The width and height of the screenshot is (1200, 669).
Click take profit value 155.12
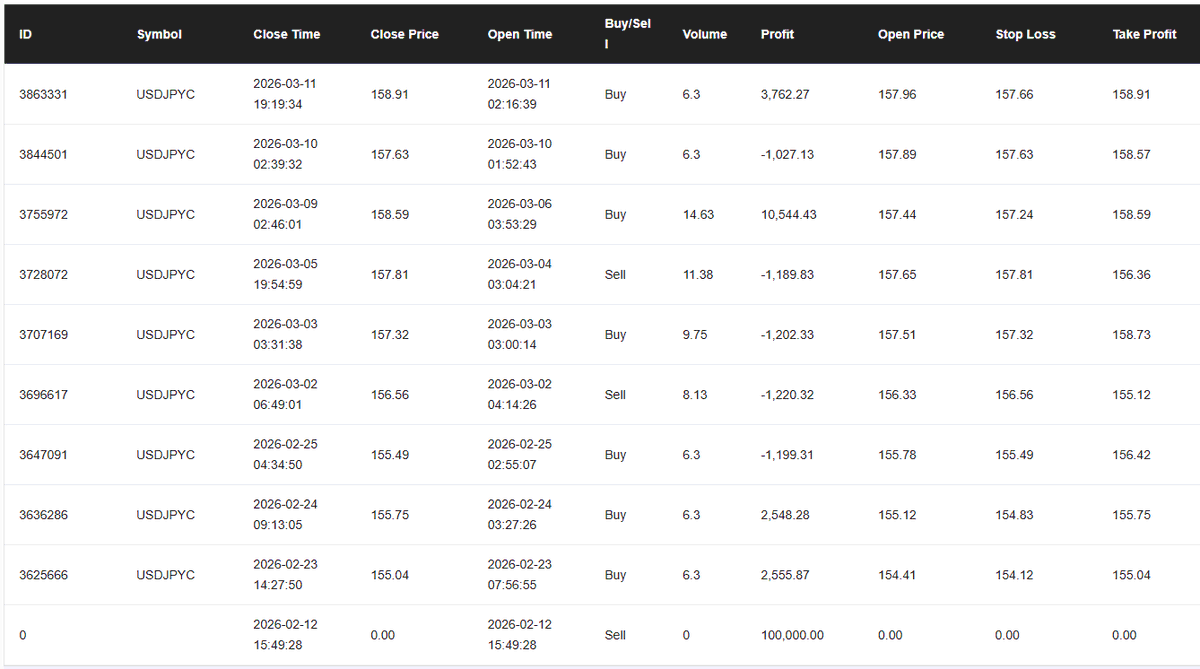point(1131,394)
